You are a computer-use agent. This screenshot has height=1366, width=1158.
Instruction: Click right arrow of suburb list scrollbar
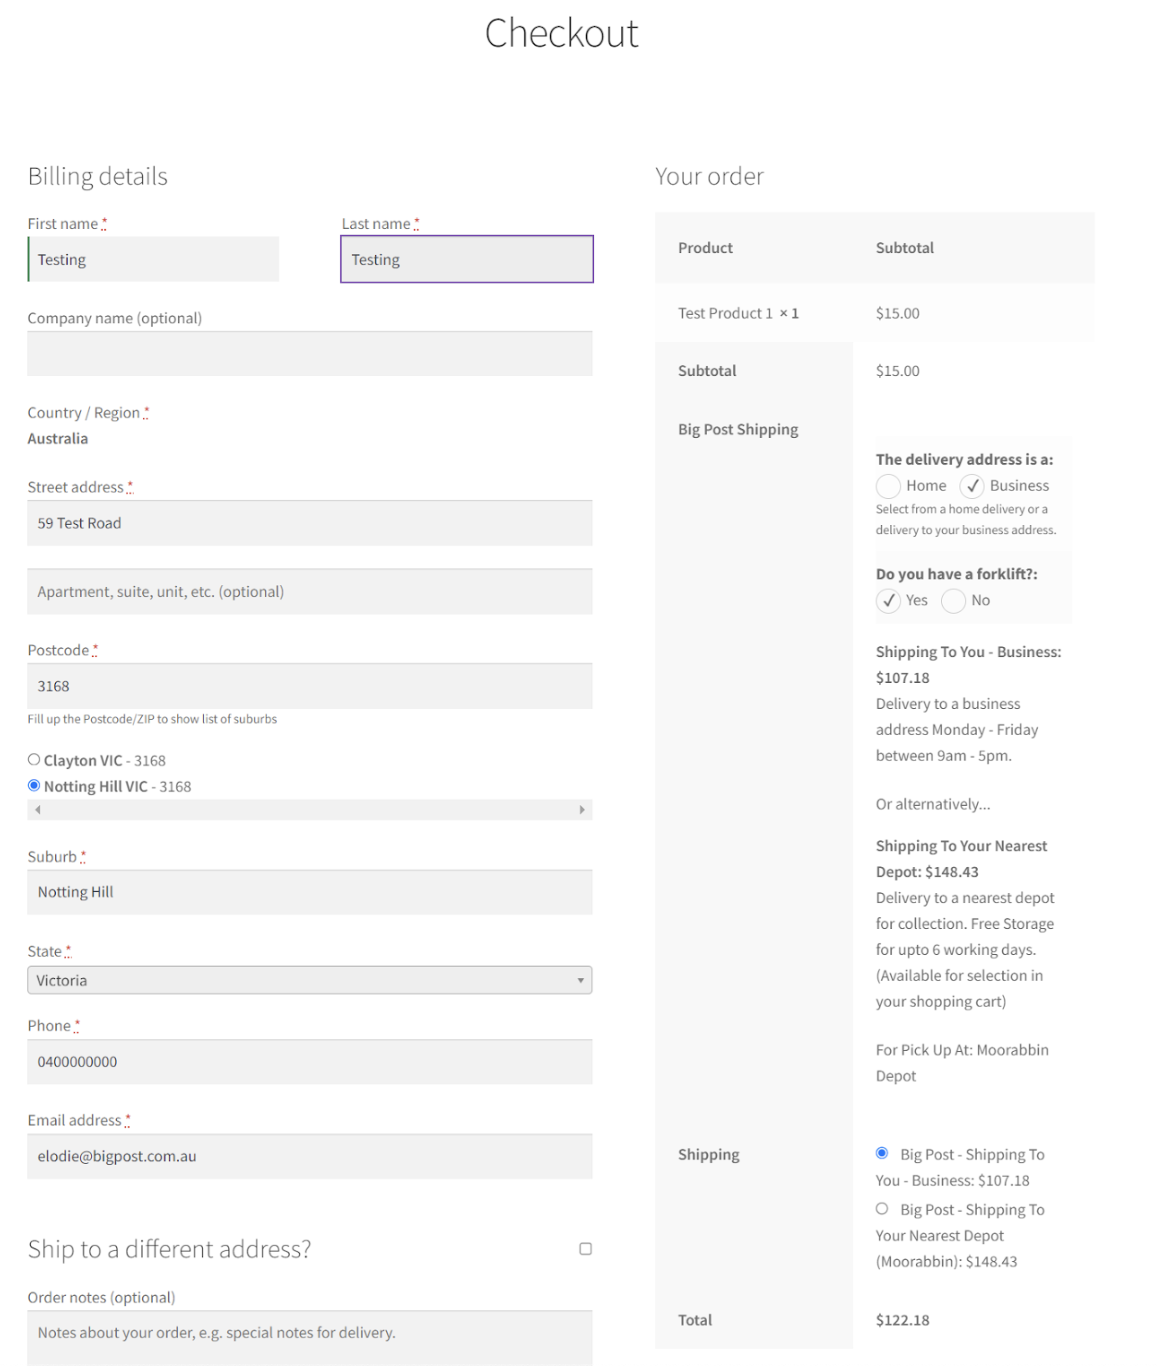tap(582, 810)
